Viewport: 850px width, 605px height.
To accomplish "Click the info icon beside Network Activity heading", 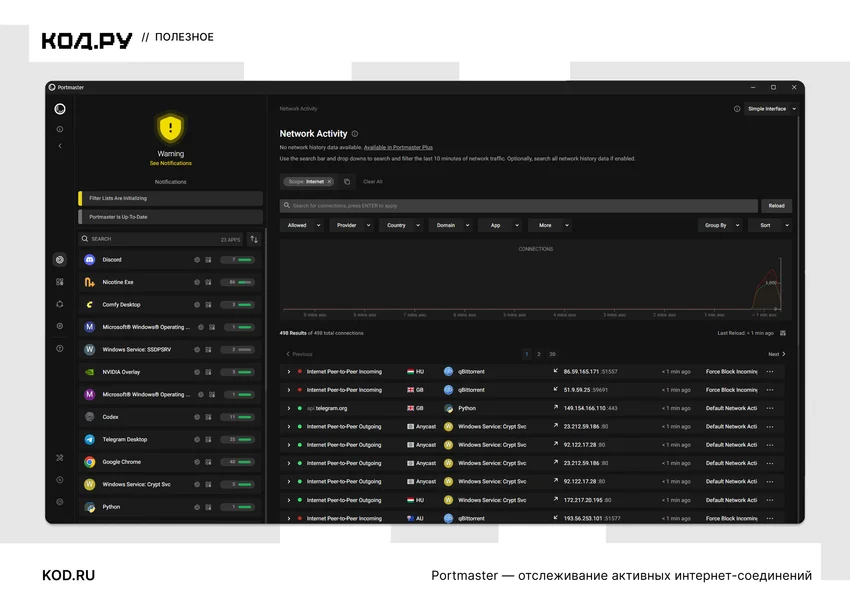I will (355, 134).
